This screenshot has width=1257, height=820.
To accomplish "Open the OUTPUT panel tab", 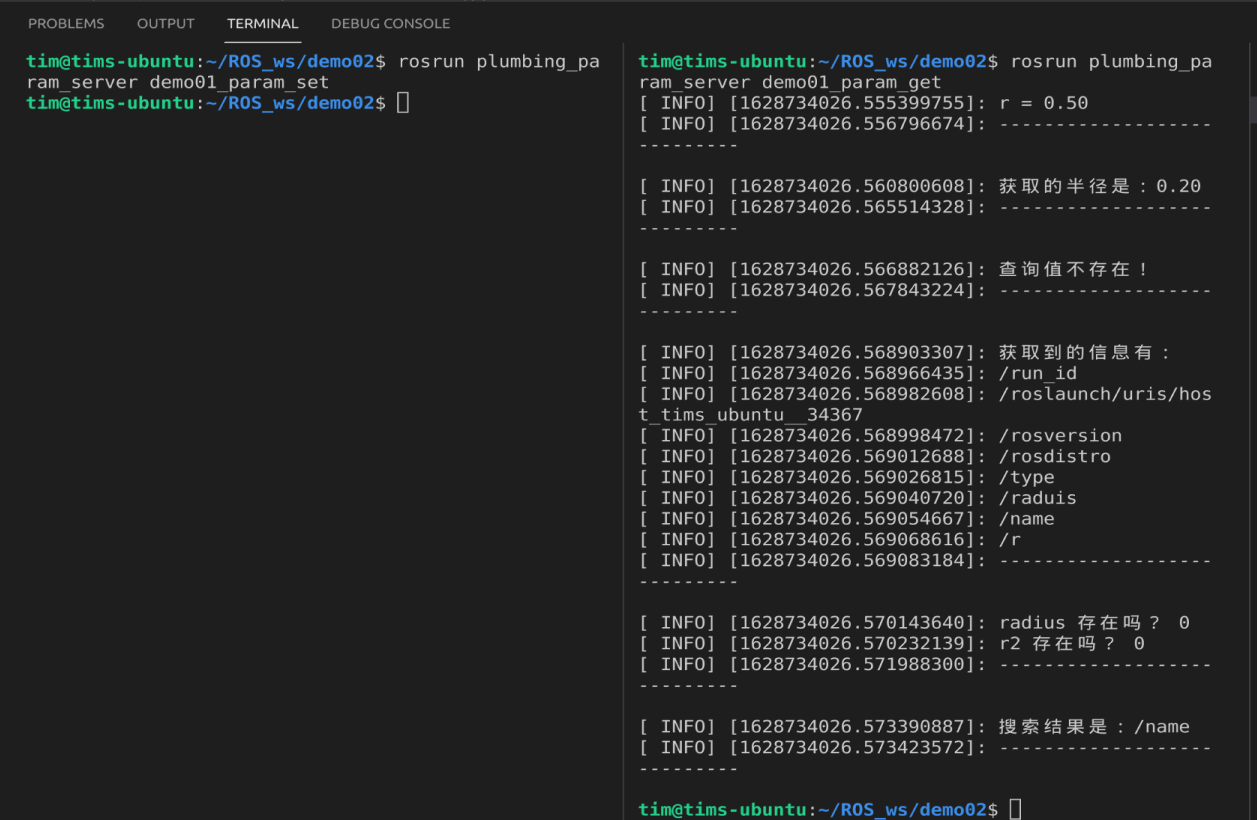I will (x=166, y=23).
